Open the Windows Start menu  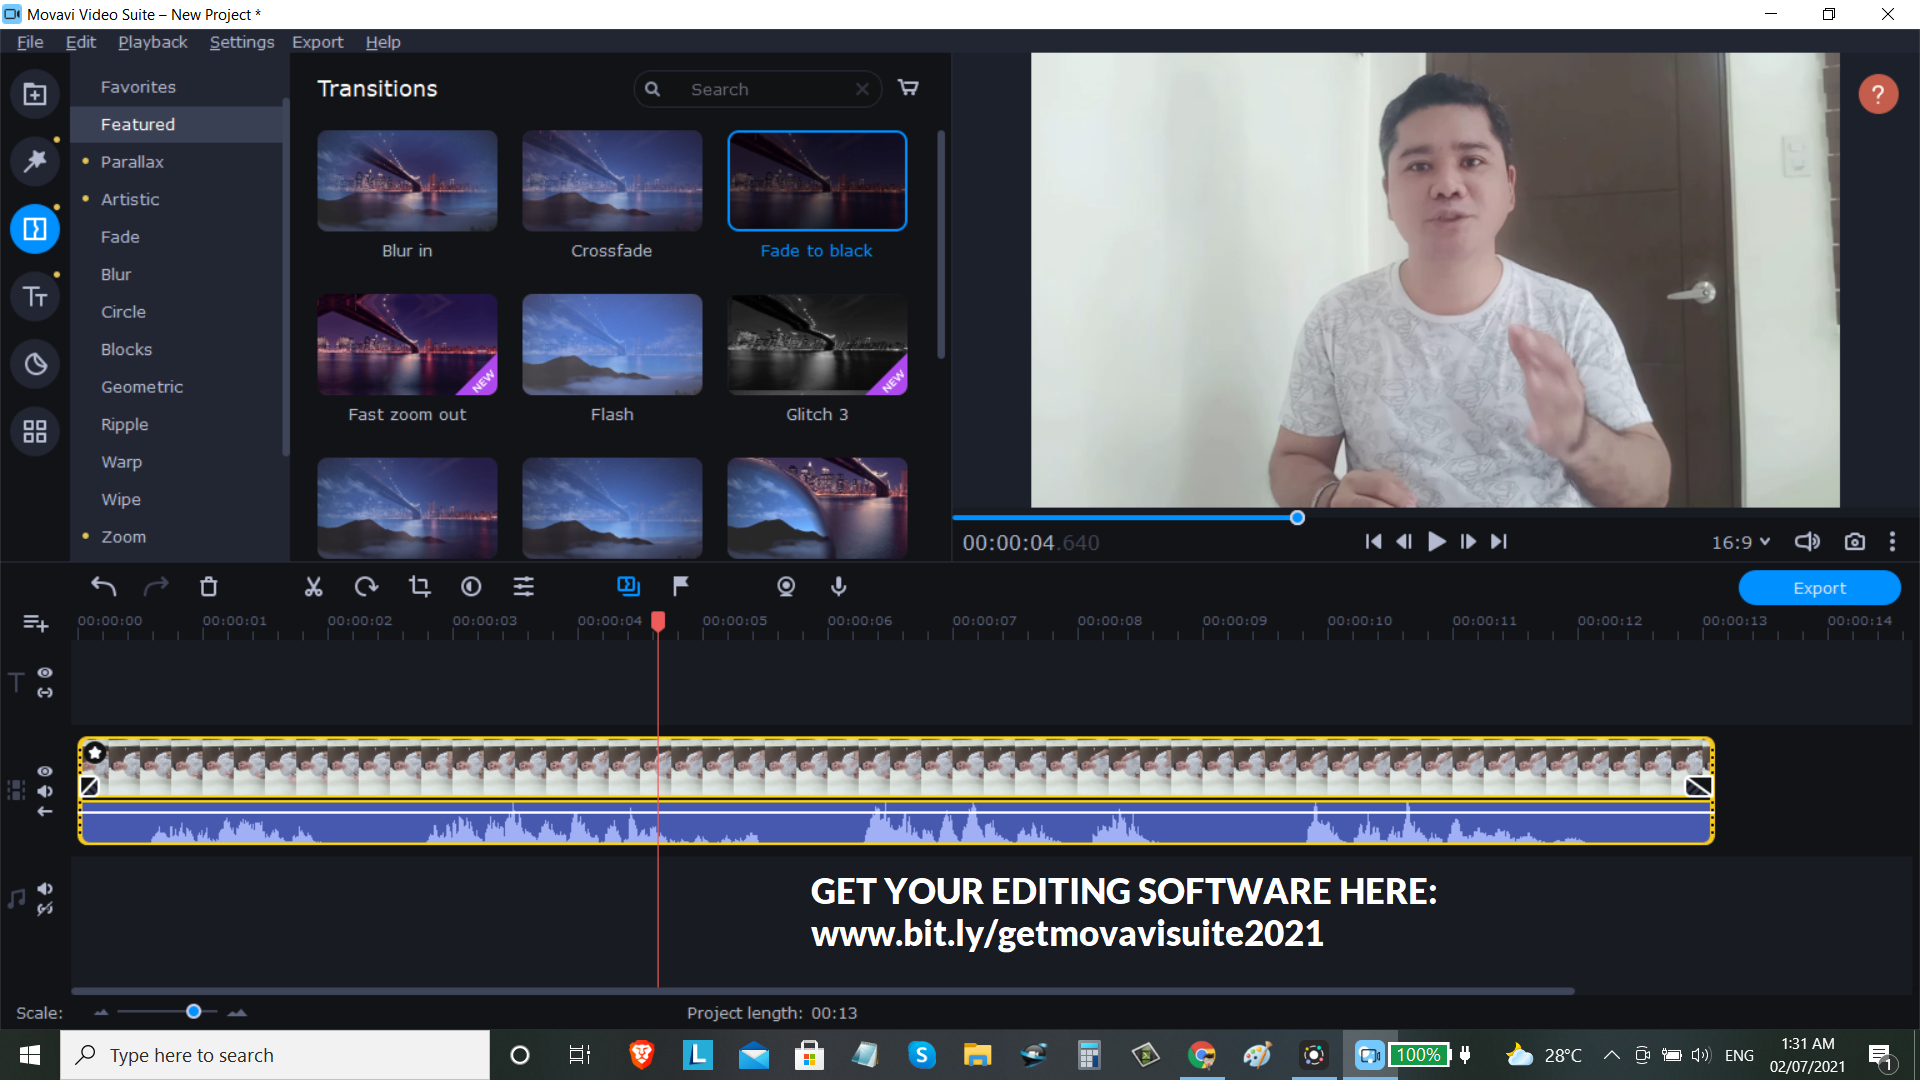point(30,1055)
